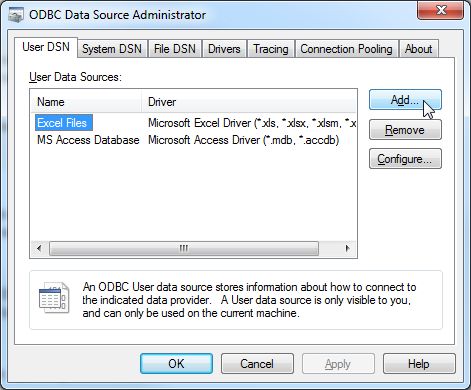The image size is (471, 390).
Task: Select the User DSN tab
Action: (46, 47)
